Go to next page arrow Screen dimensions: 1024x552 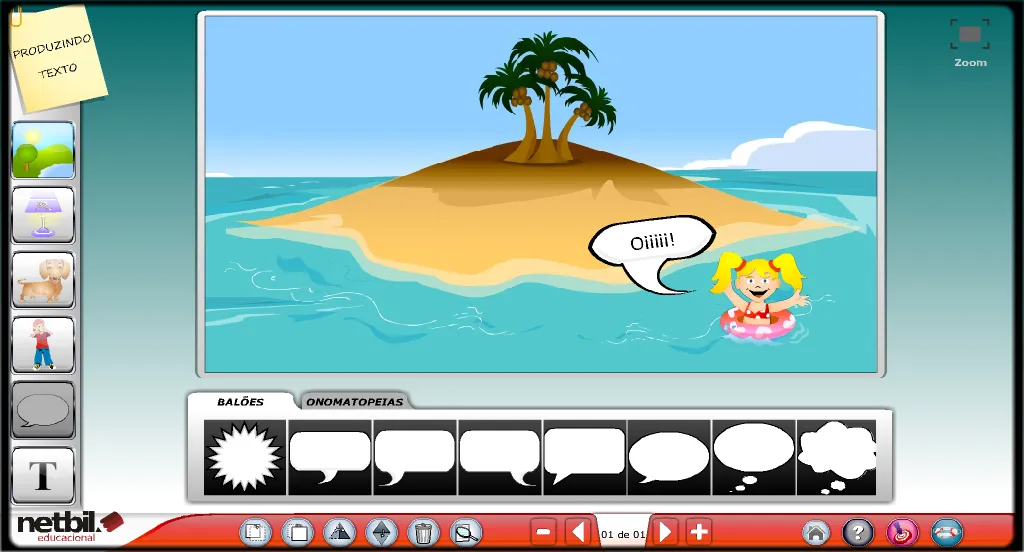click(x=665, y=532)
